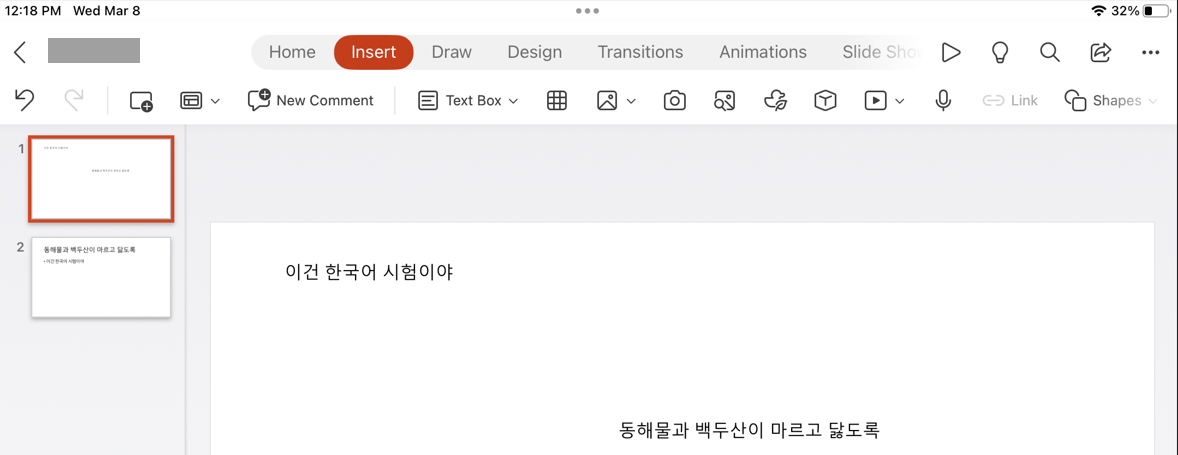Undo the last action
Screen dimensions: 1178x455
pyautogui.click(x=25, y=101)
